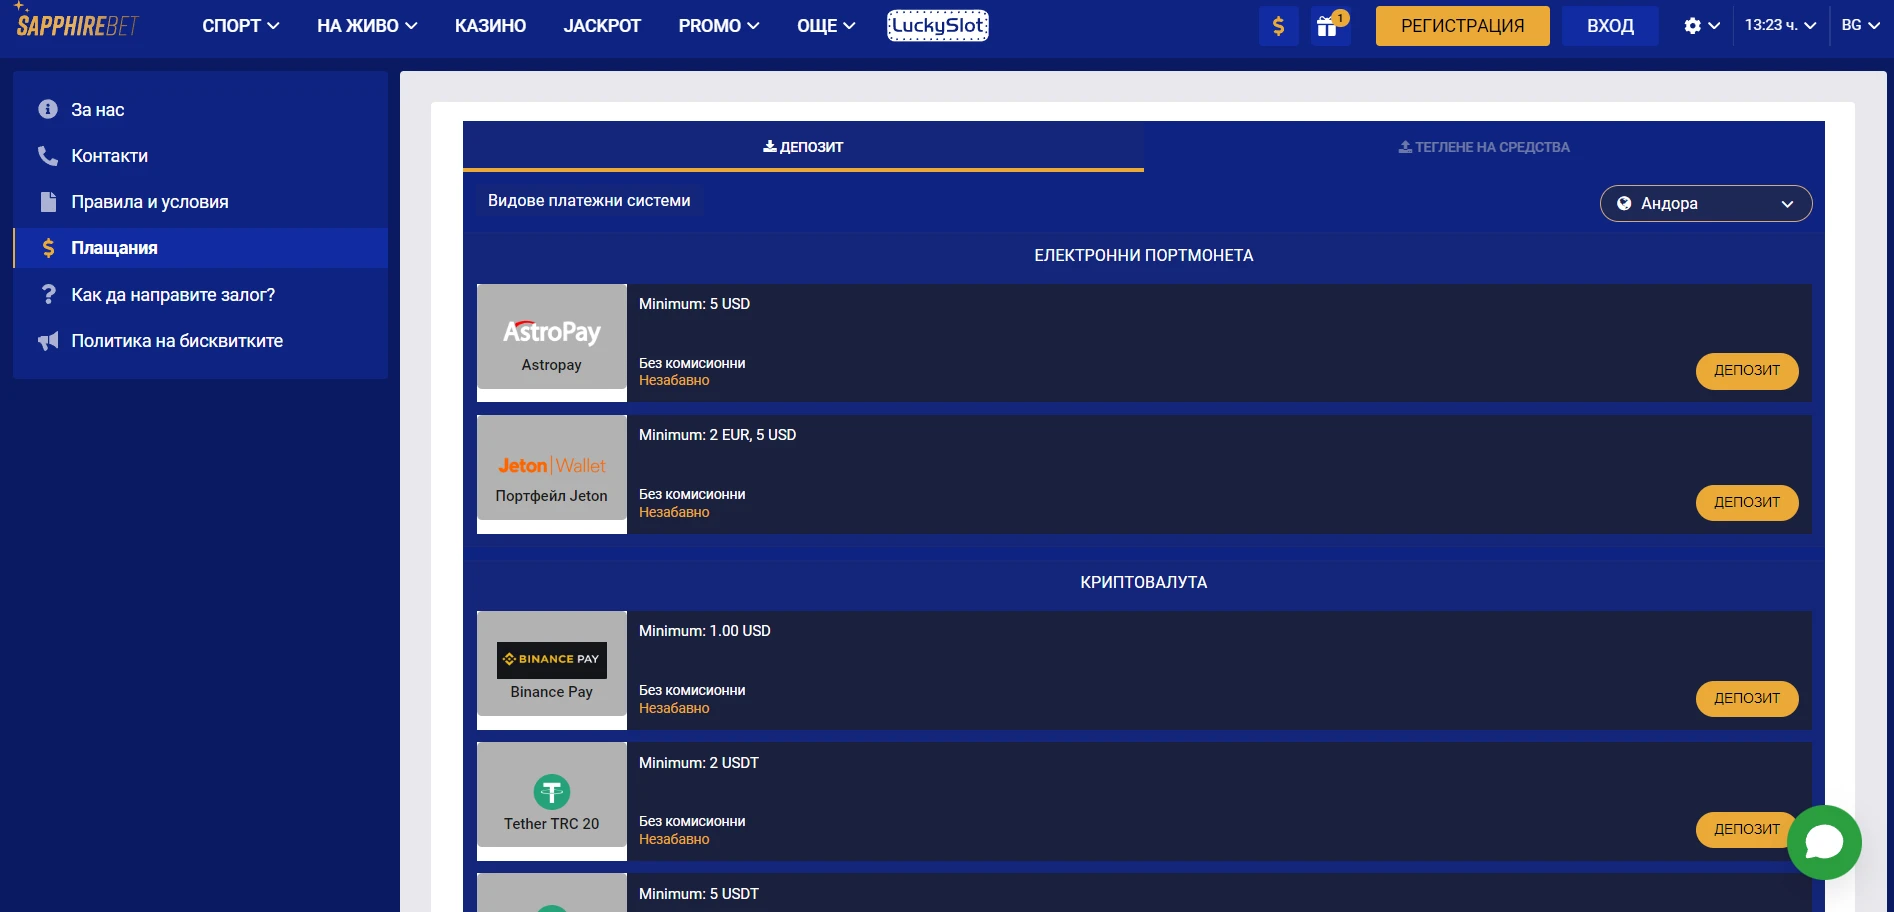Image resolution: width=1894 pixels, height=912 pixels.
Task: Click the РЕГИСТРАЦИЯ button
Action: (1462, 26)
